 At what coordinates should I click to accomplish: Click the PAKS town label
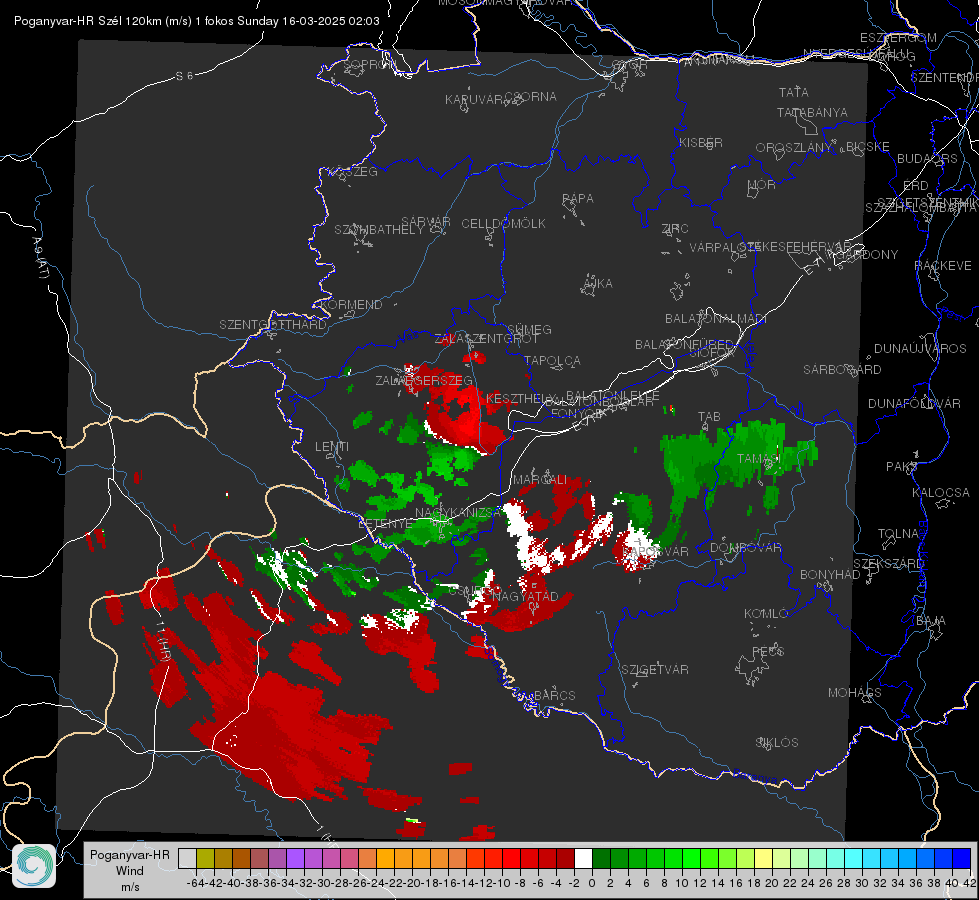click(x=902, y=467)
